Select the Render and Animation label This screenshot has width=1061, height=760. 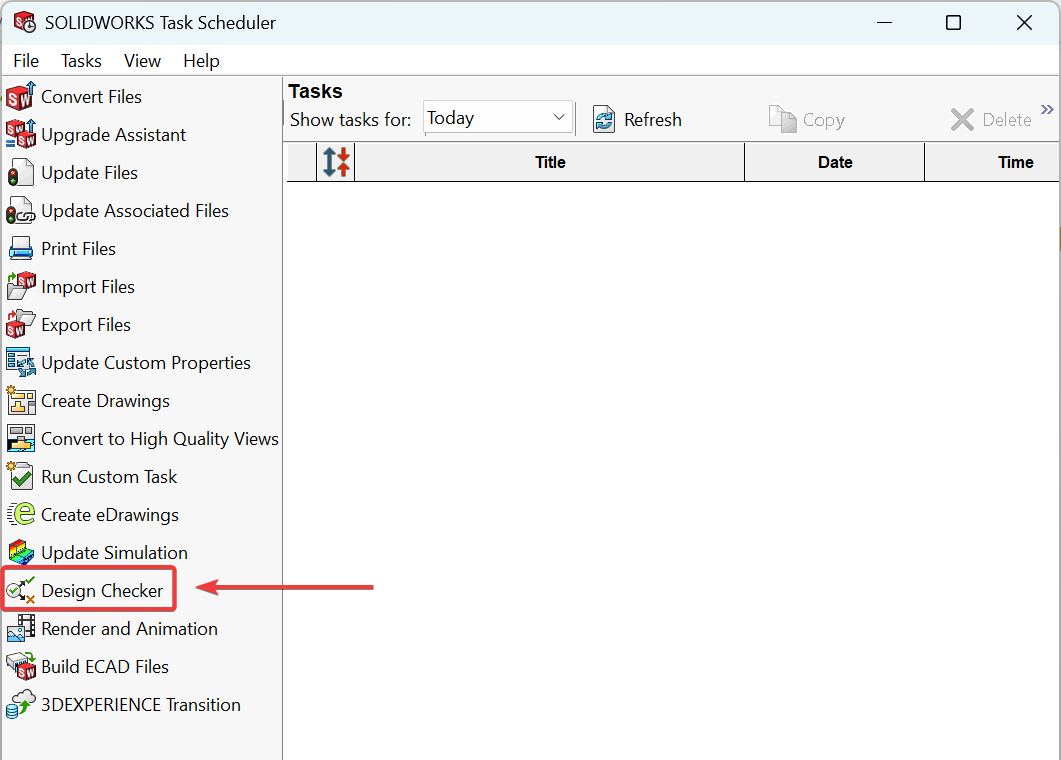tap(129, 629)
